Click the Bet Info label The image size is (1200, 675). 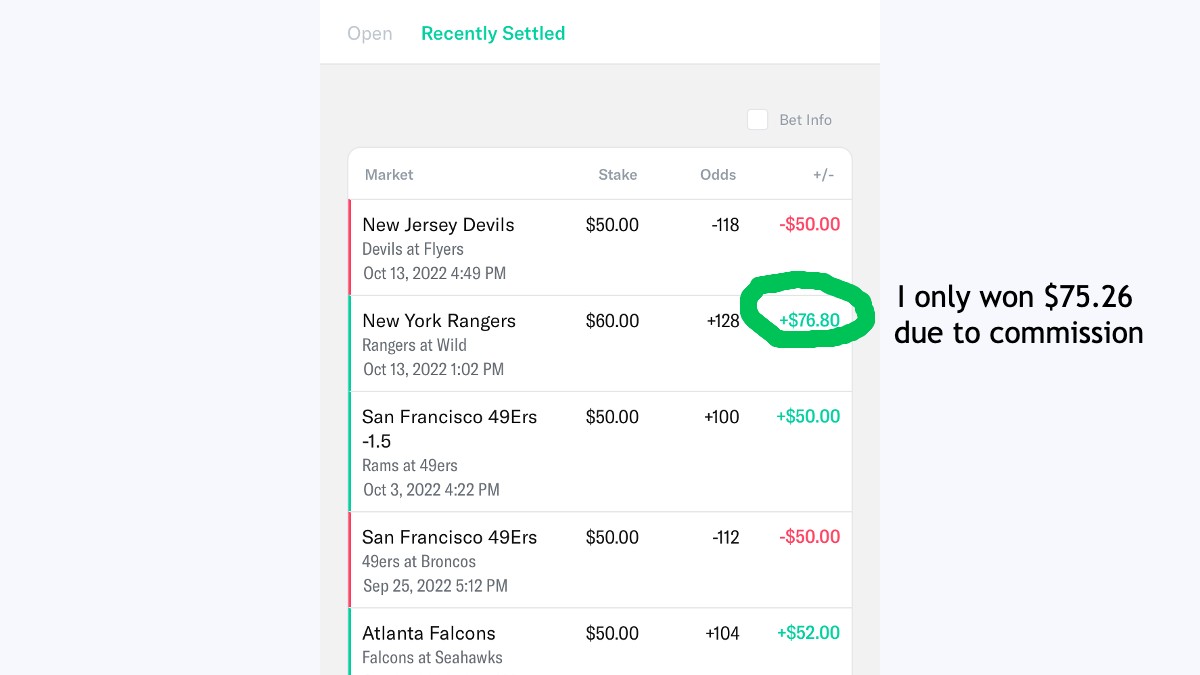pos(805,120)
